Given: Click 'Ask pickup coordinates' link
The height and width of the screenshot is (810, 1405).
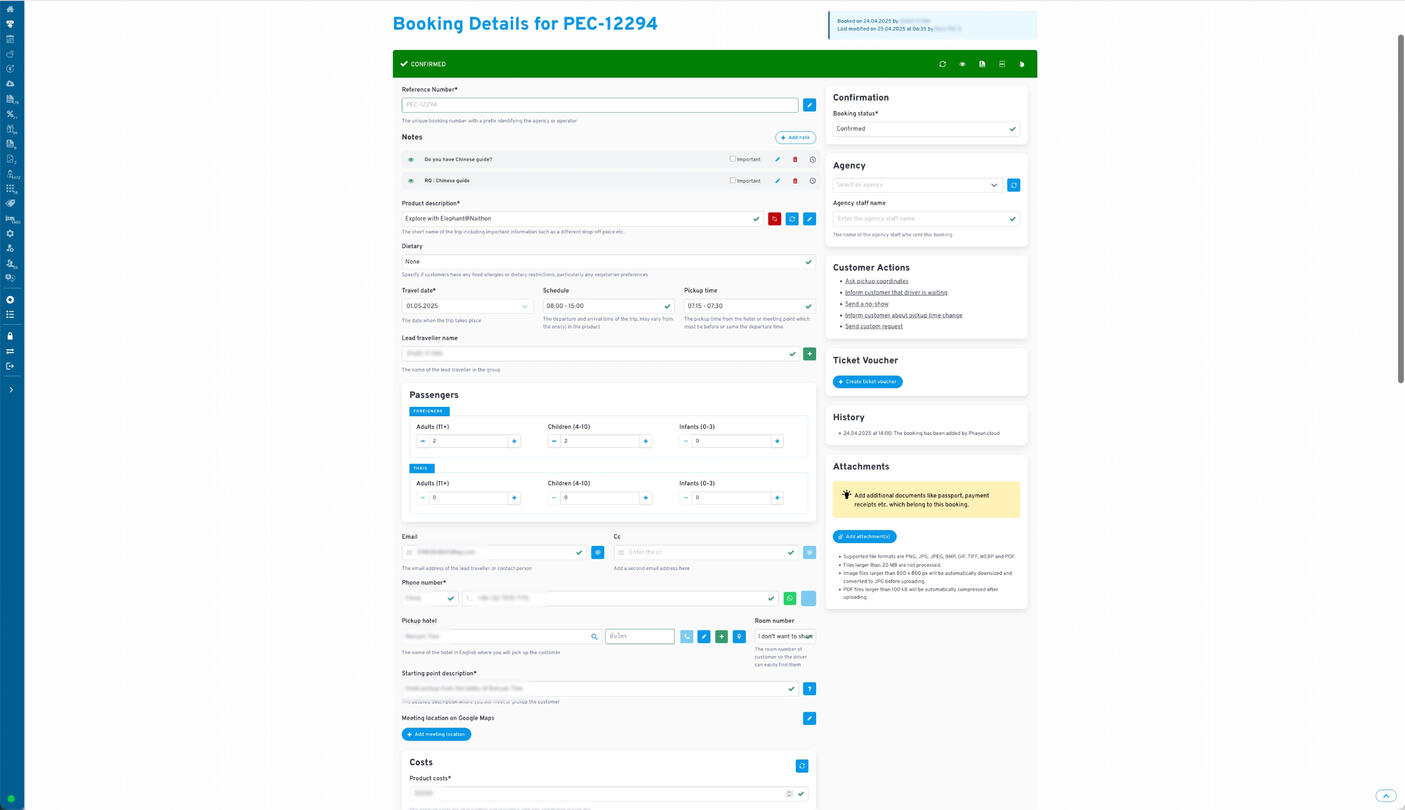Looking at the screenshot, I should (876, 281).
